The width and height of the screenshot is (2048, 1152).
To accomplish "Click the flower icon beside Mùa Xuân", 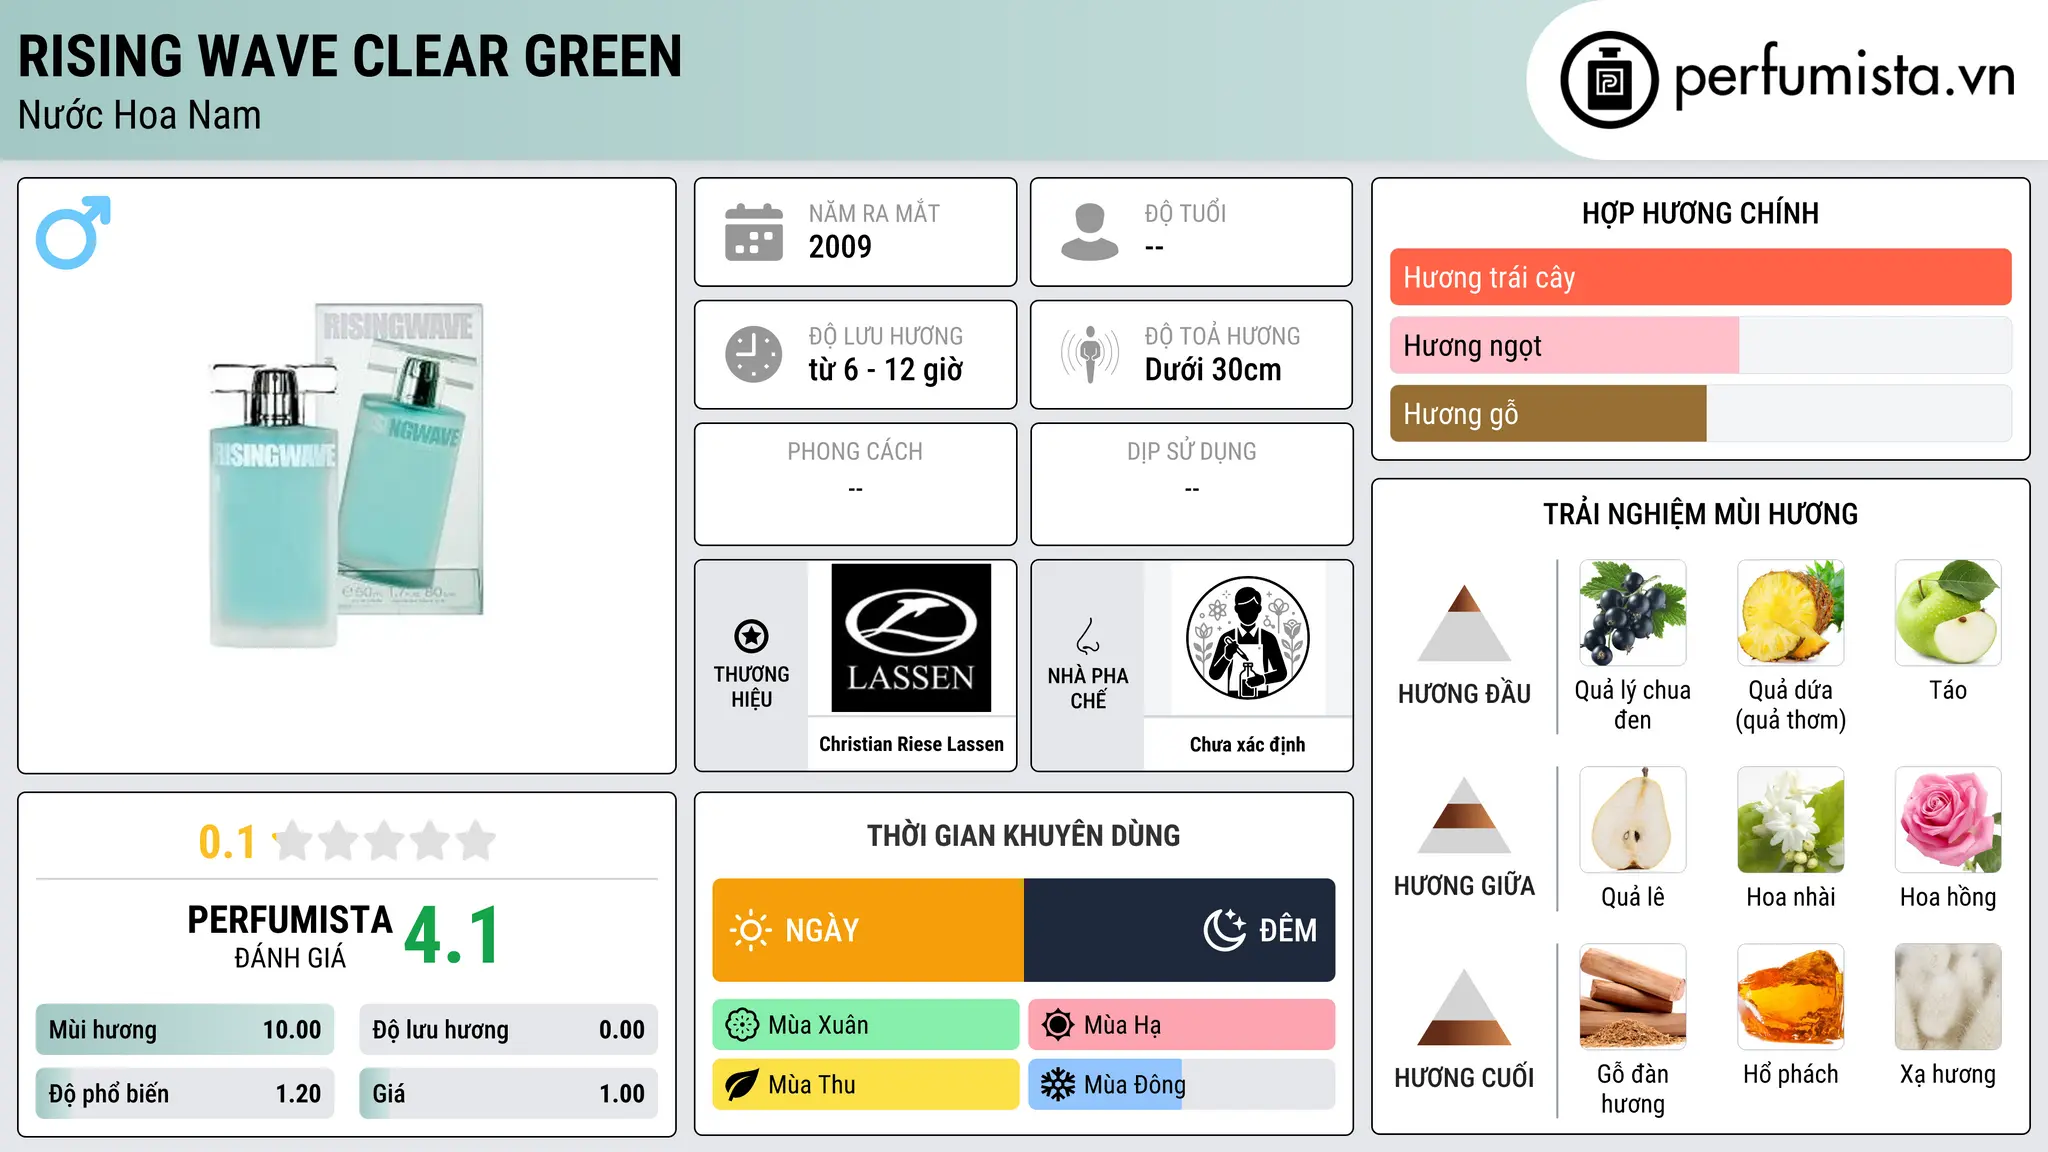I will 742,1025.
